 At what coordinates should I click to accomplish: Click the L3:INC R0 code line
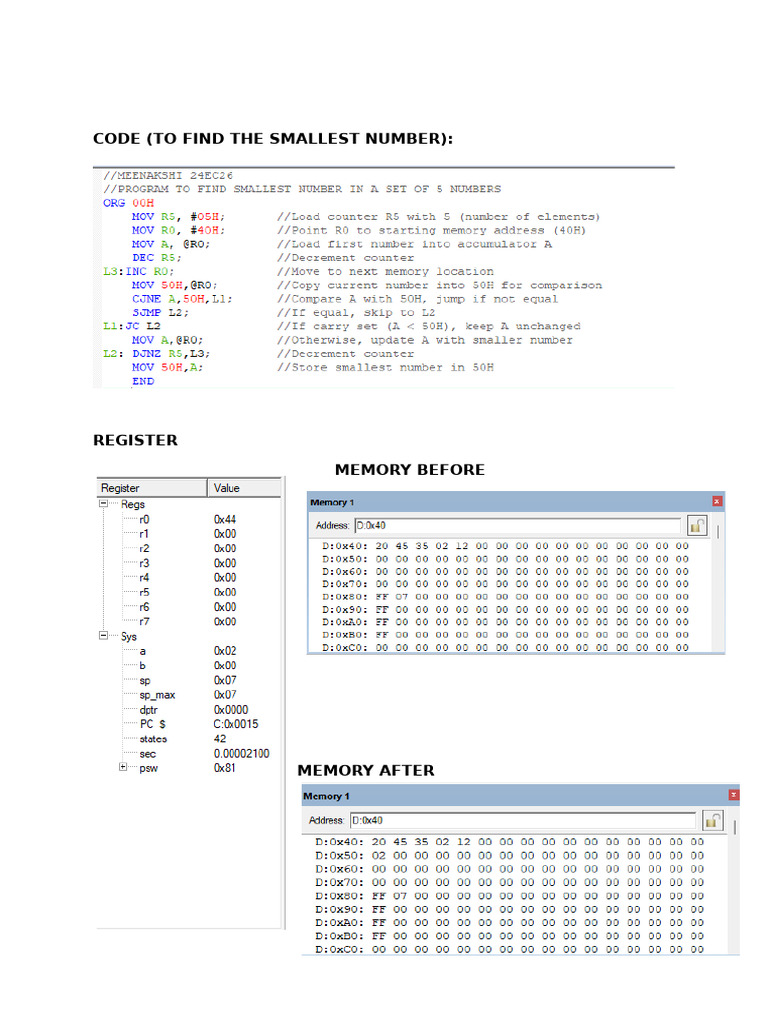(x=138, y=272)
